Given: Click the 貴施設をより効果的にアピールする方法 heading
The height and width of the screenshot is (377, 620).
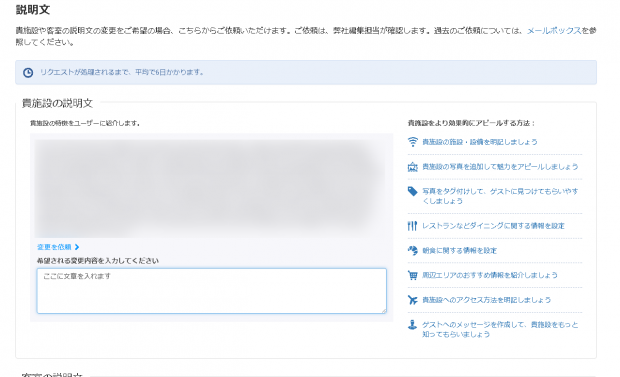Looking at the screenshot, I should pos(471,123).
